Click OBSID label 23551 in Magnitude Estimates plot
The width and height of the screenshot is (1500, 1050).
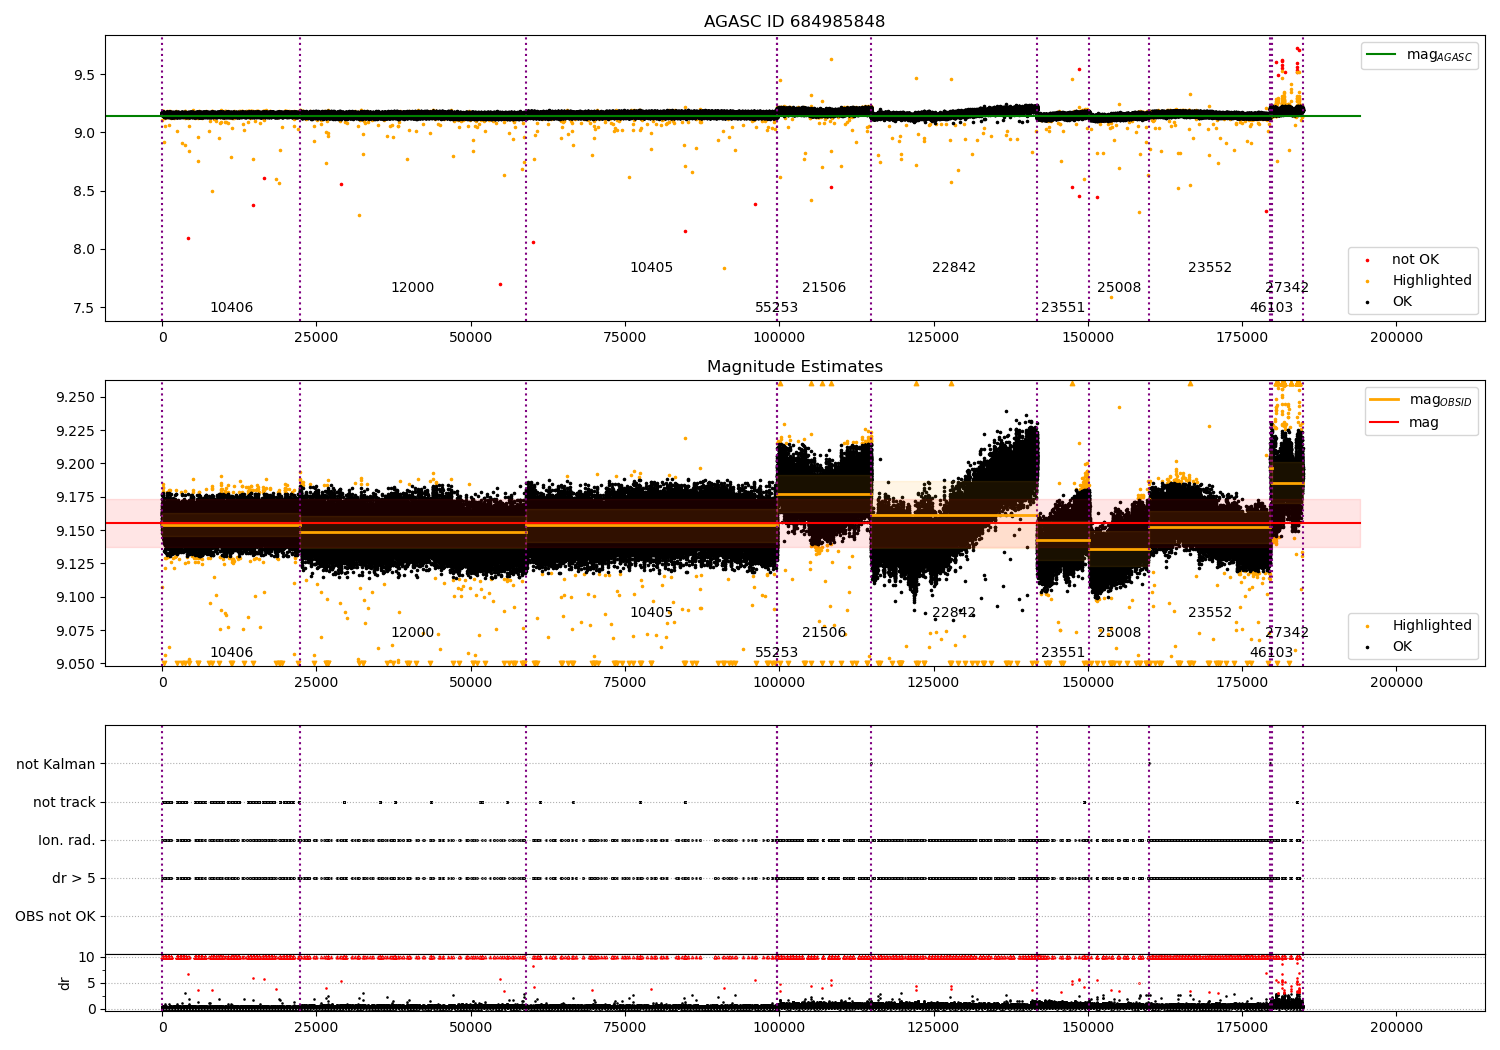tap(1063, 653)
